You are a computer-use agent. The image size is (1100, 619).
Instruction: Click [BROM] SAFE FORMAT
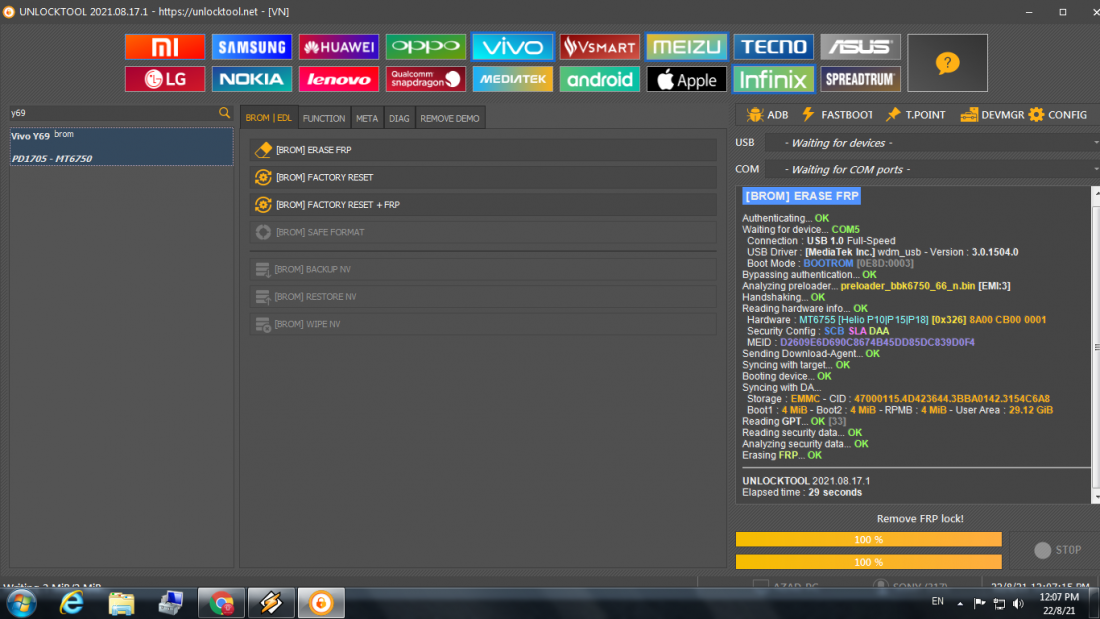483,232
